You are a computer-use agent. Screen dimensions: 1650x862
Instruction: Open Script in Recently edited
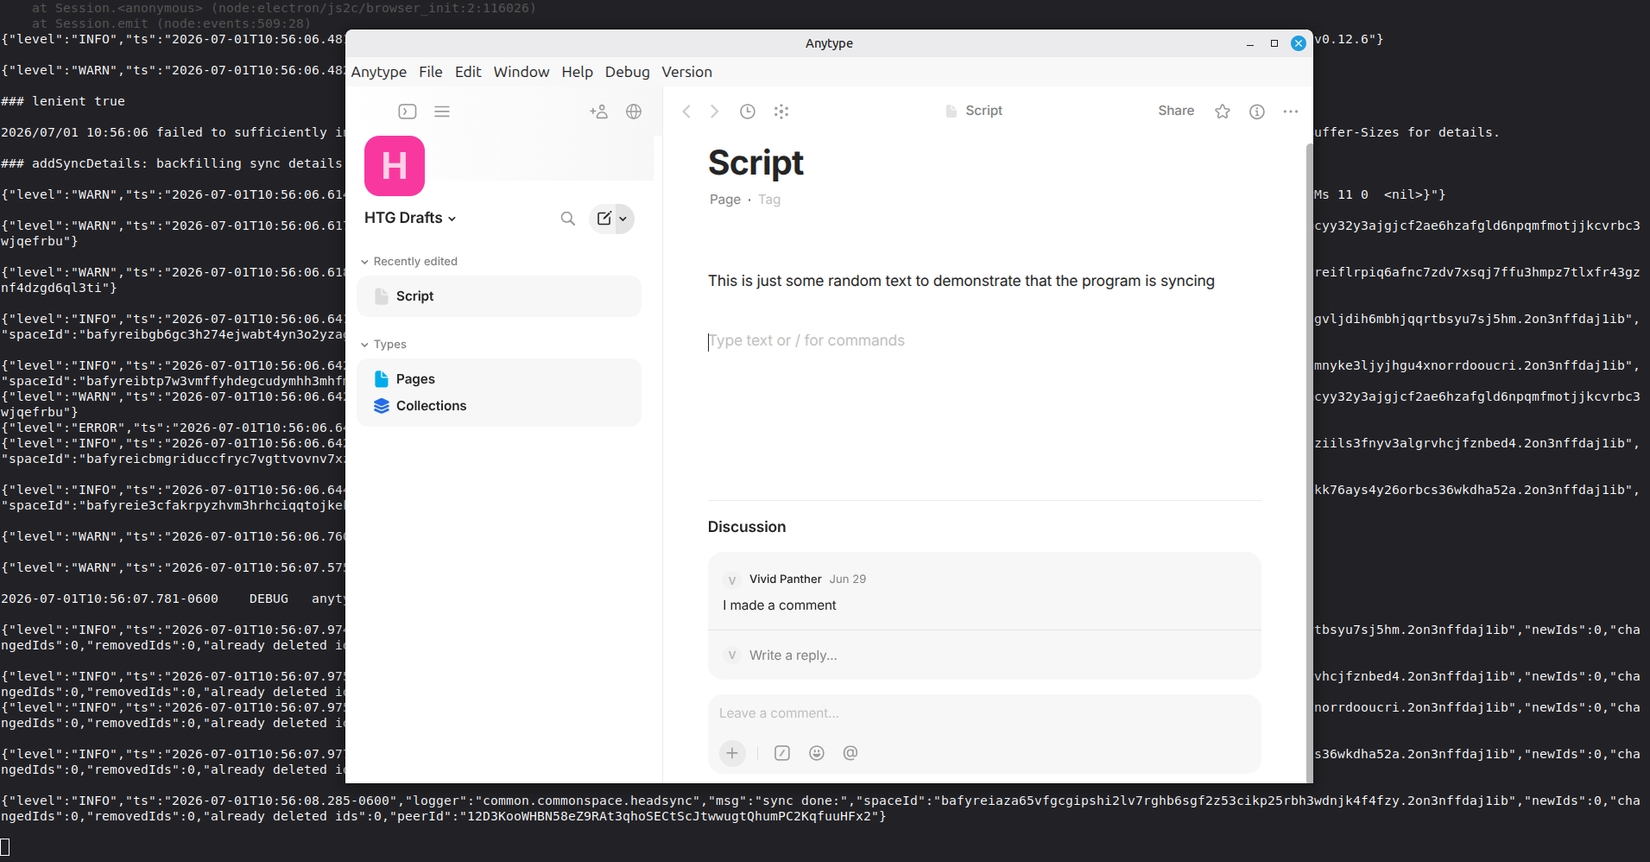[499, 296]
